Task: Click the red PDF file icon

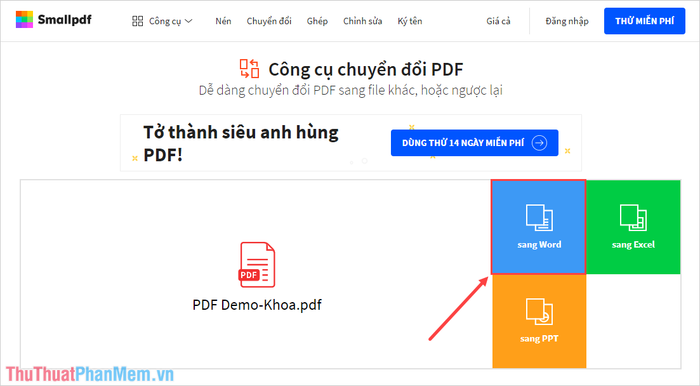Action: pyautogui.click(x=257, y=265)
